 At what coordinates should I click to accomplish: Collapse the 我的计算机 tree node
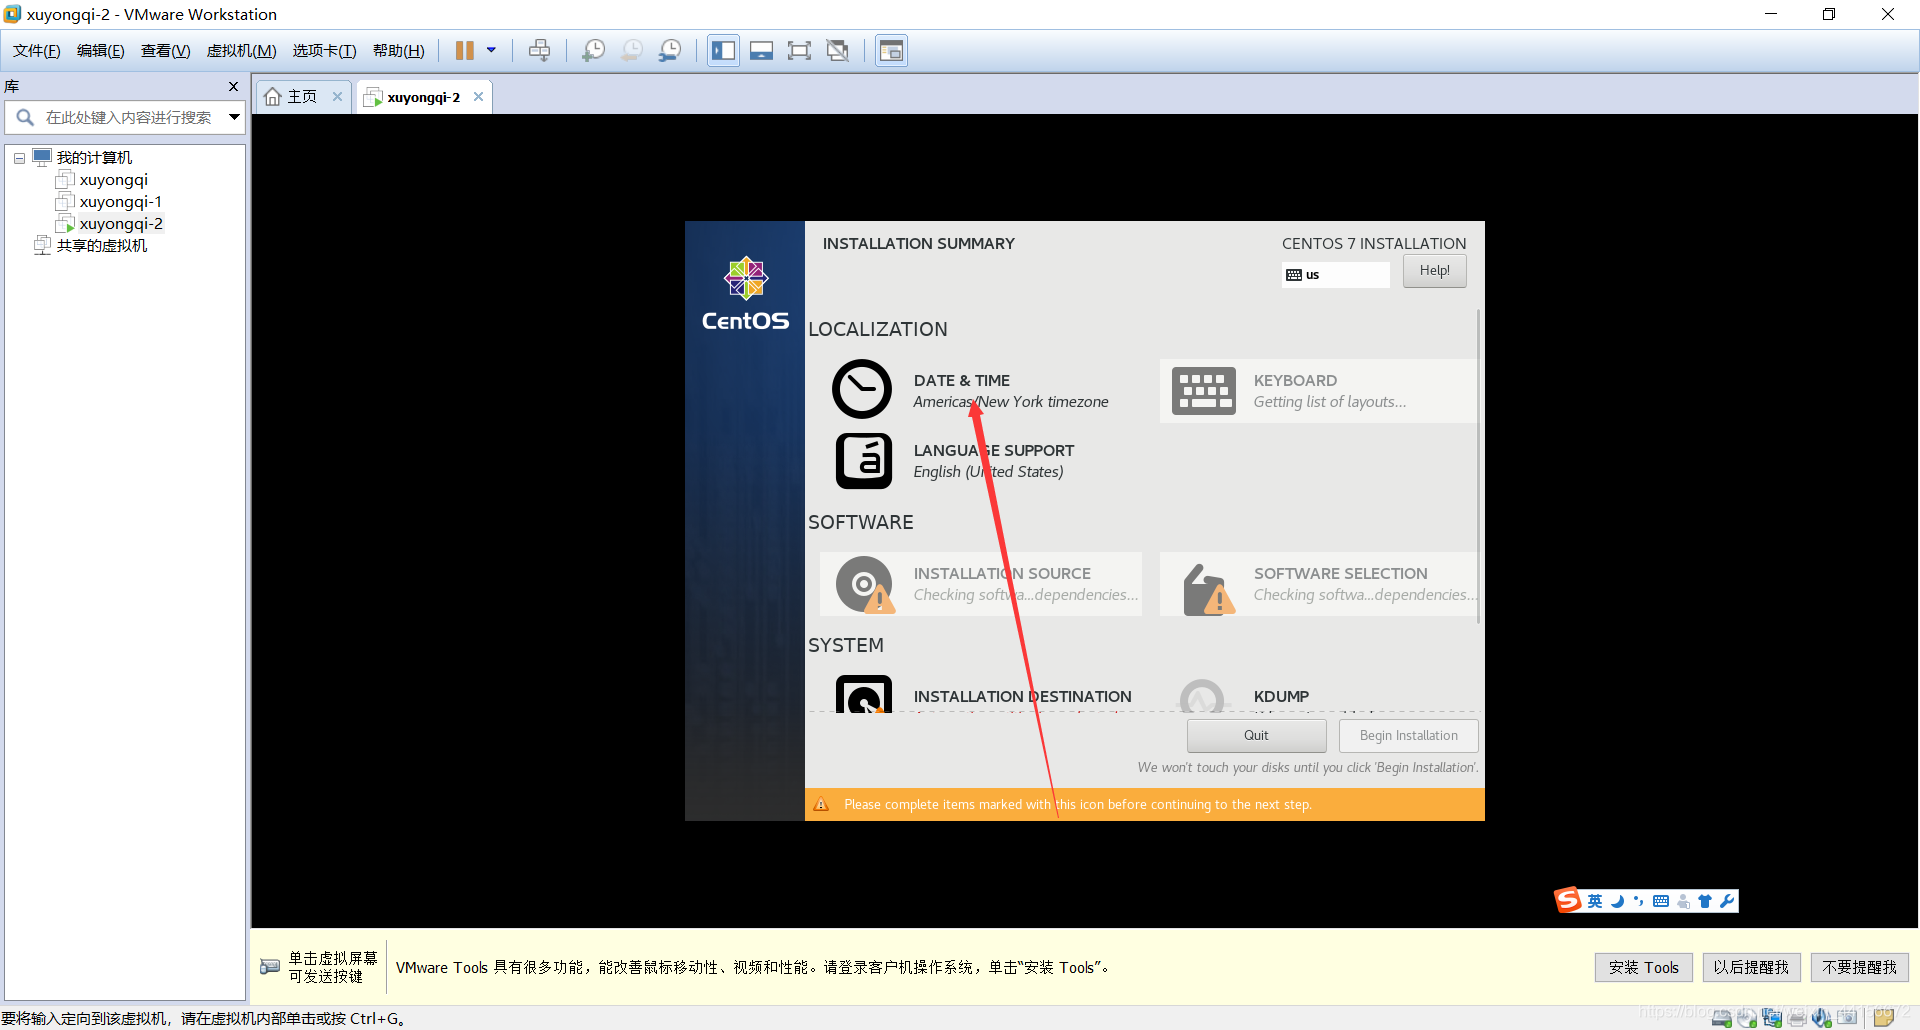coord(19,158)
